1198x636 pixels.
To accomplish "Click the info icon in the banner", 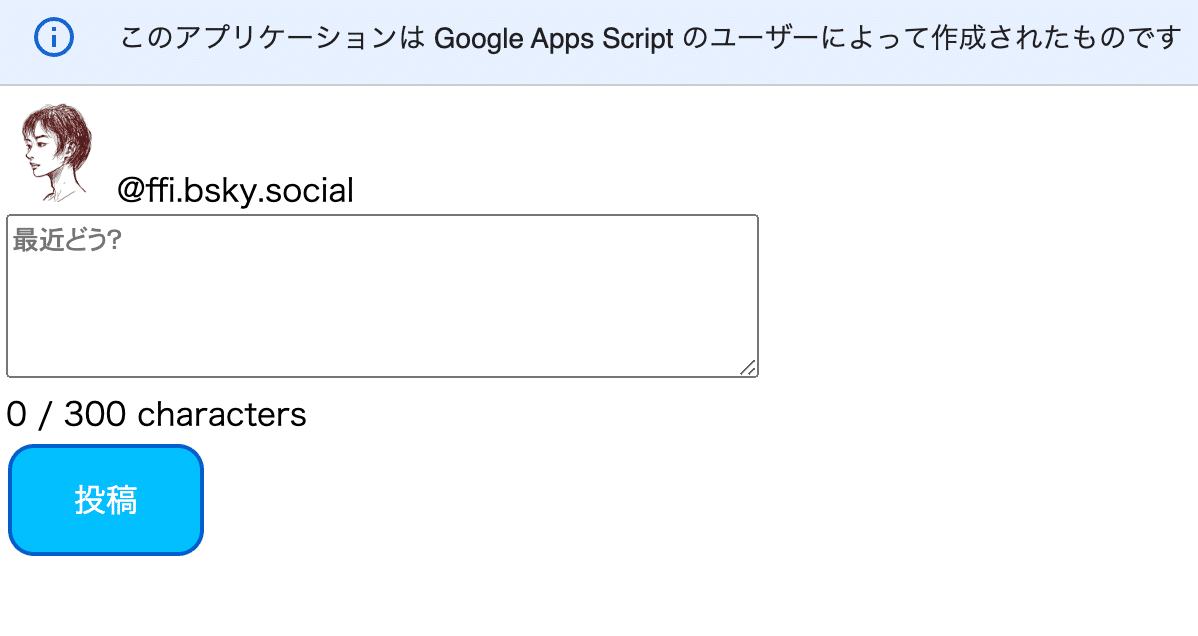I will pyautogui.click(x=54, y=39).
